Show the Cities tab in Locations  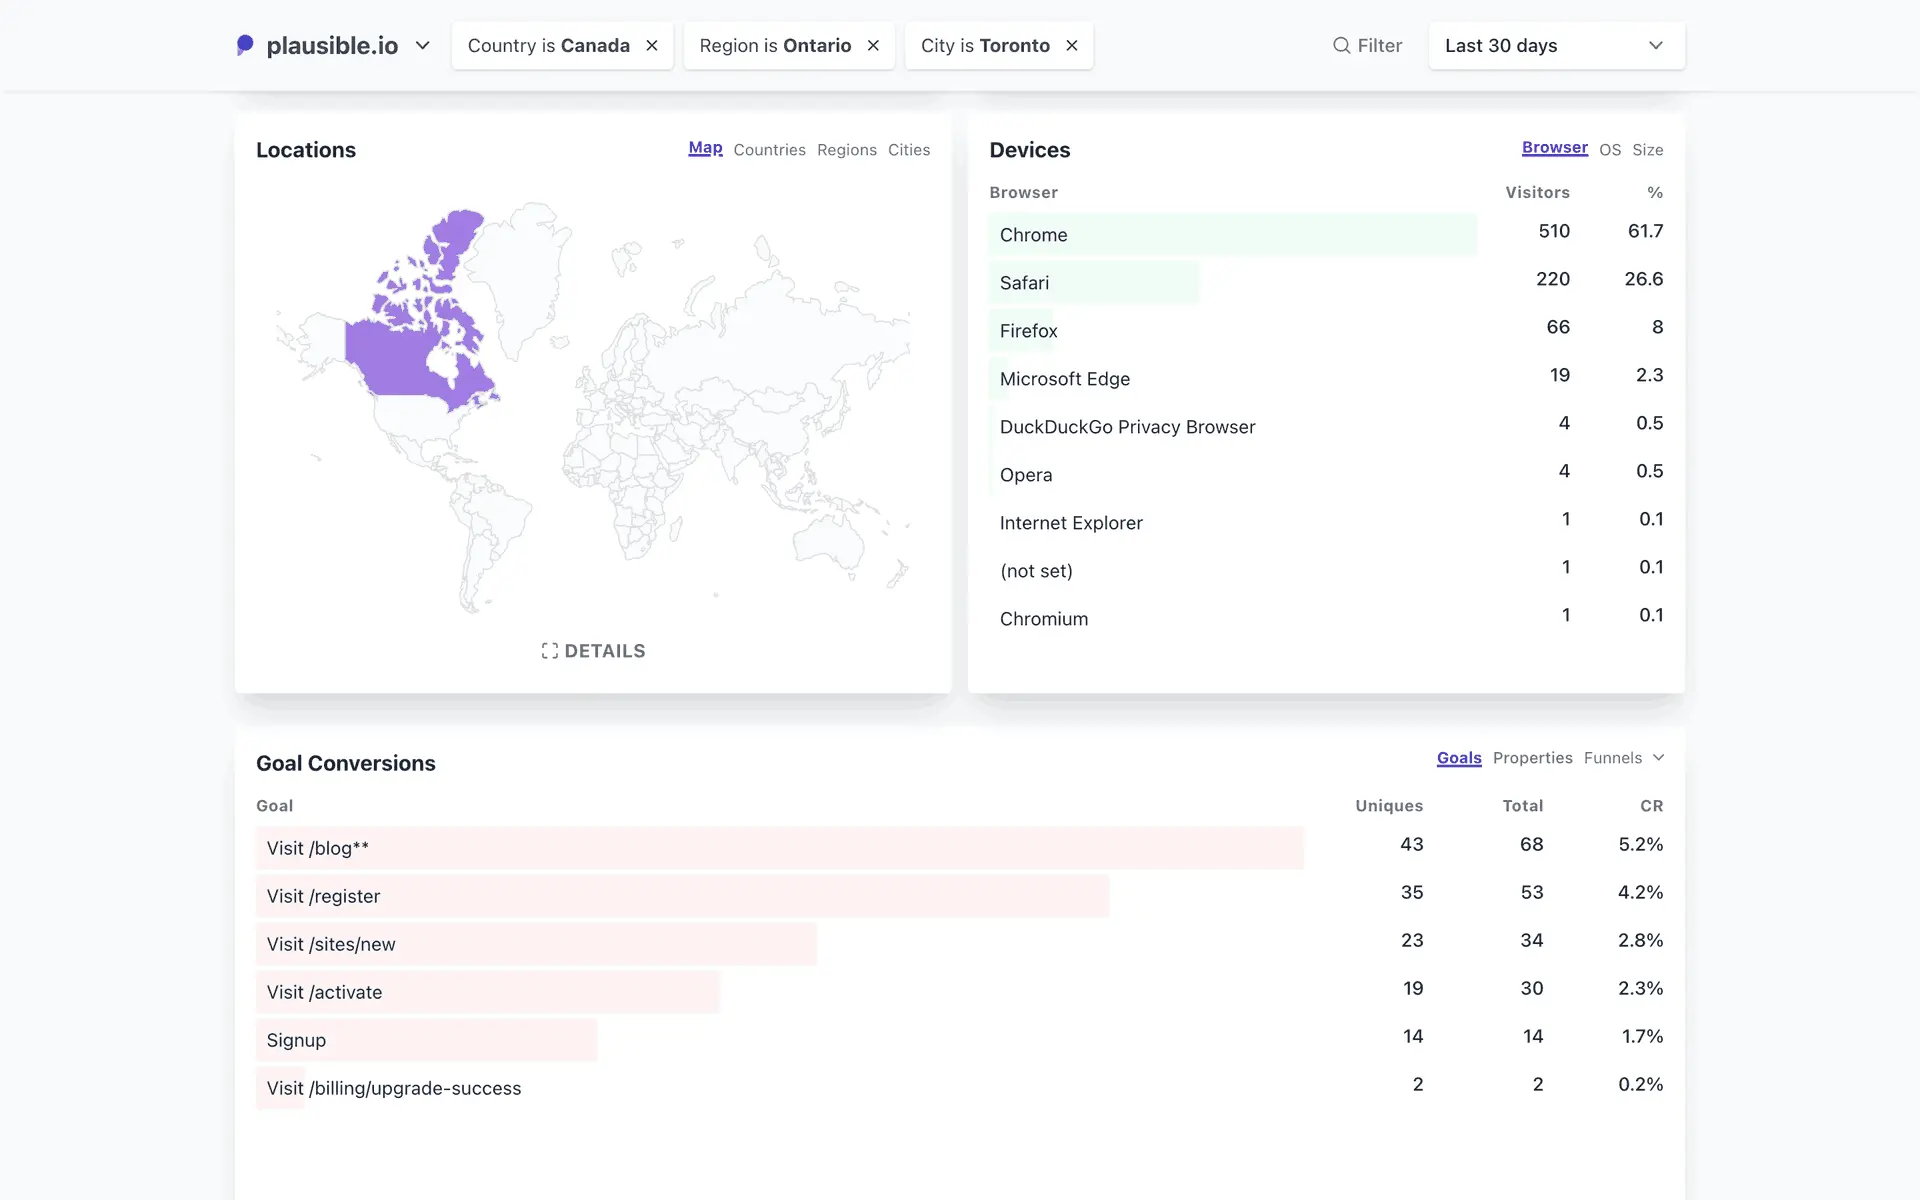908,150
